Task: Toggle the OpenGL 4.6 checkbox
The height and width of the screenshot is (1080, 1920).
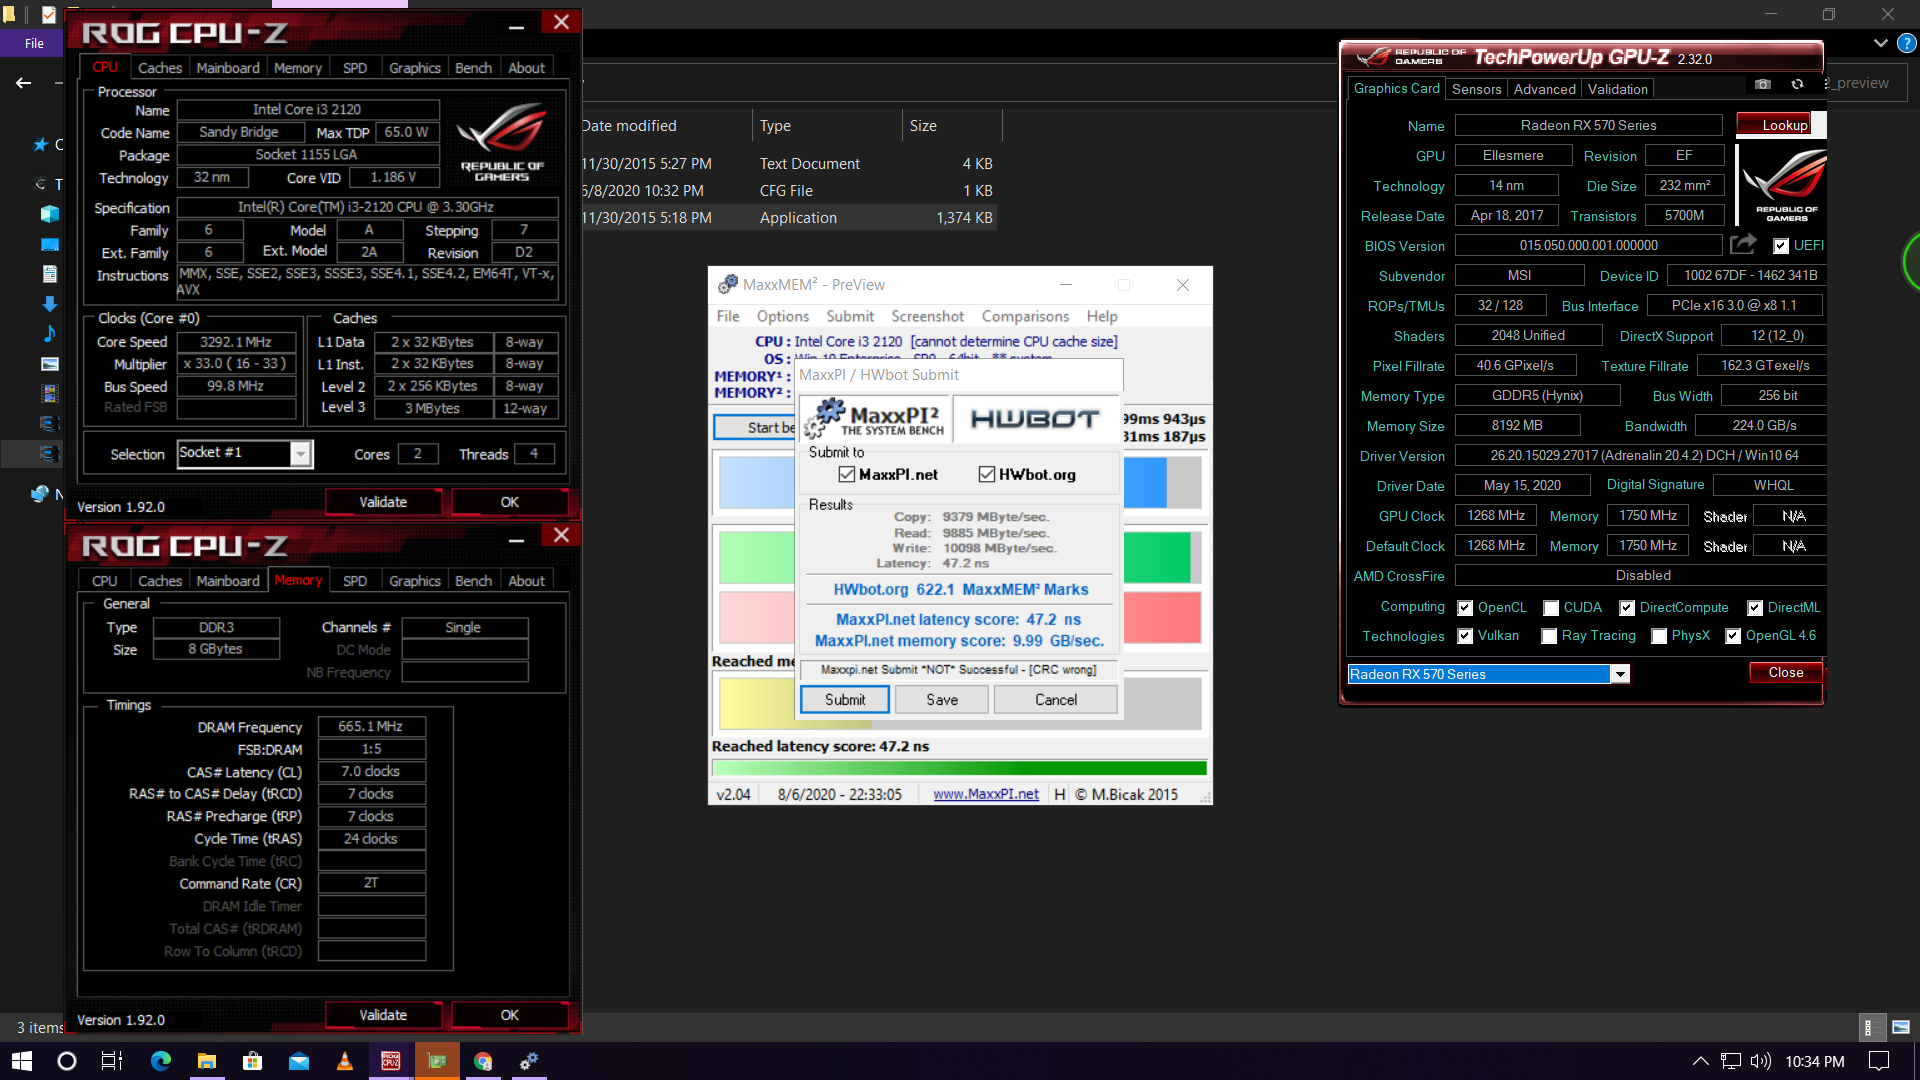Action: point(1733,636)
